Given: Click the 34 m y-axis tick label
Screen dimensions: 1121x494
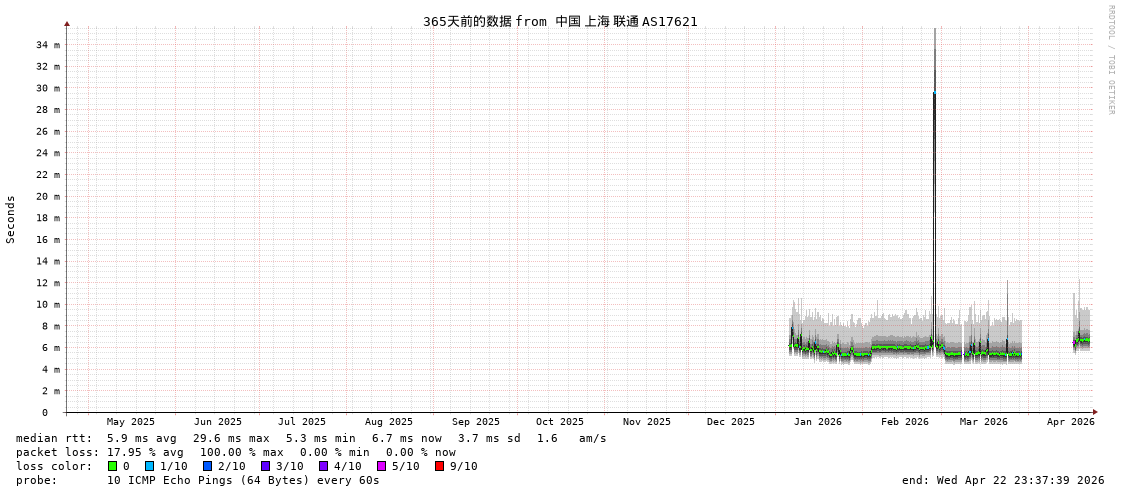Looking at the screenshot, I should tap(48, 45).
